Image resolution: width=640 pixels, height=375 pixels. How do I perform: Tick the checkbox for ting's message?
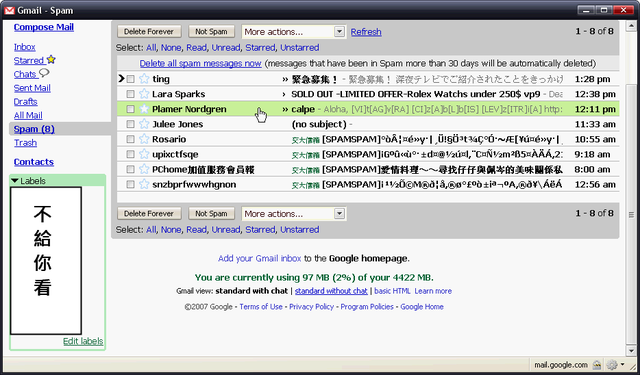pyautogui.click(x=130, y=79)
